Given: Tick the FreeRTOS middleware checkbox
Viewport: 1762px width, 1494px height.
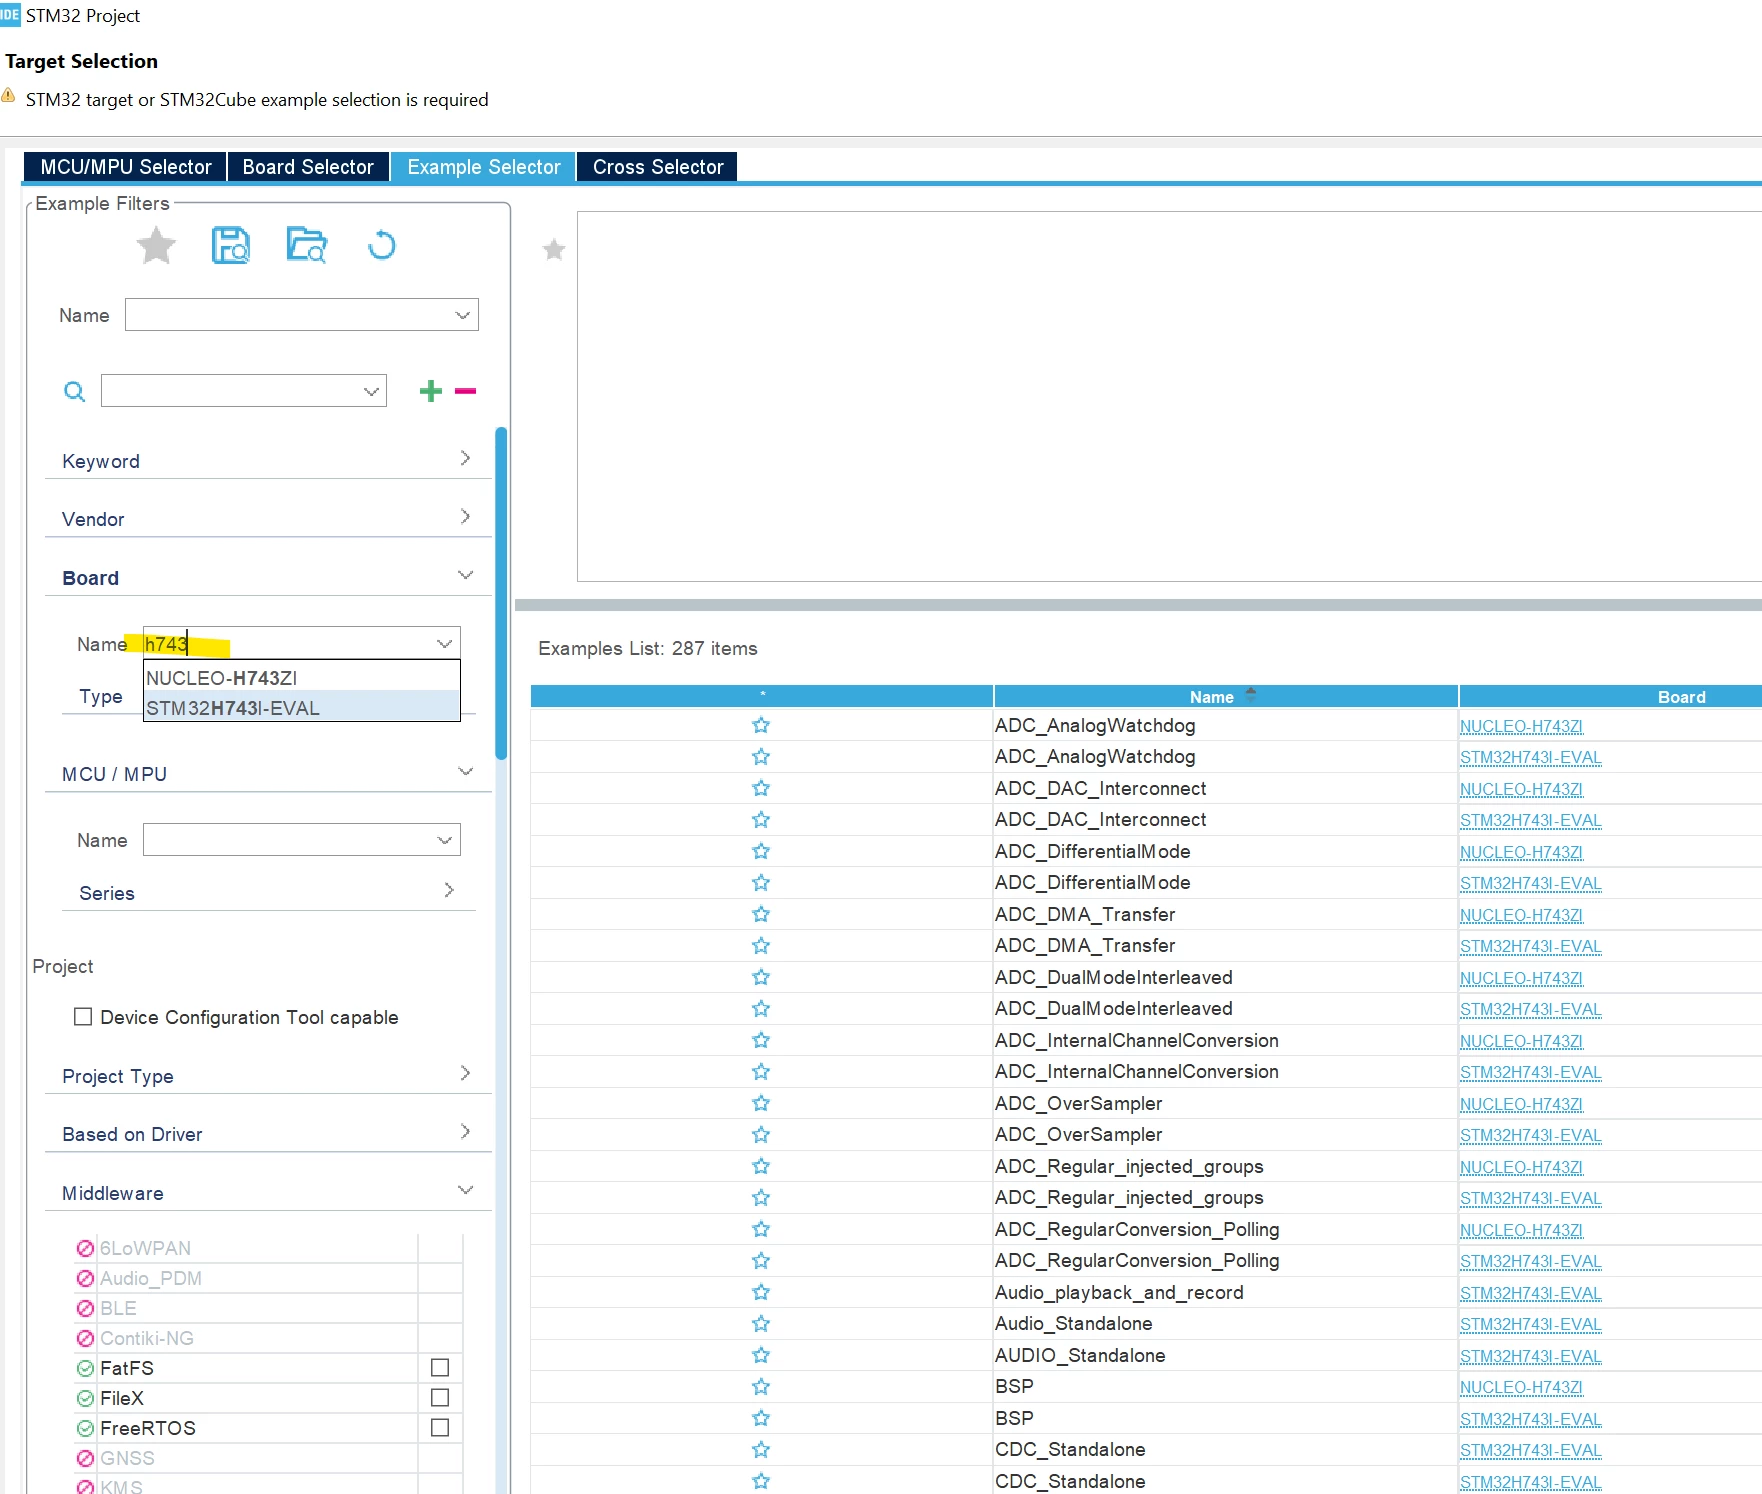Looking at the screenshot, I should (440, 1428).
